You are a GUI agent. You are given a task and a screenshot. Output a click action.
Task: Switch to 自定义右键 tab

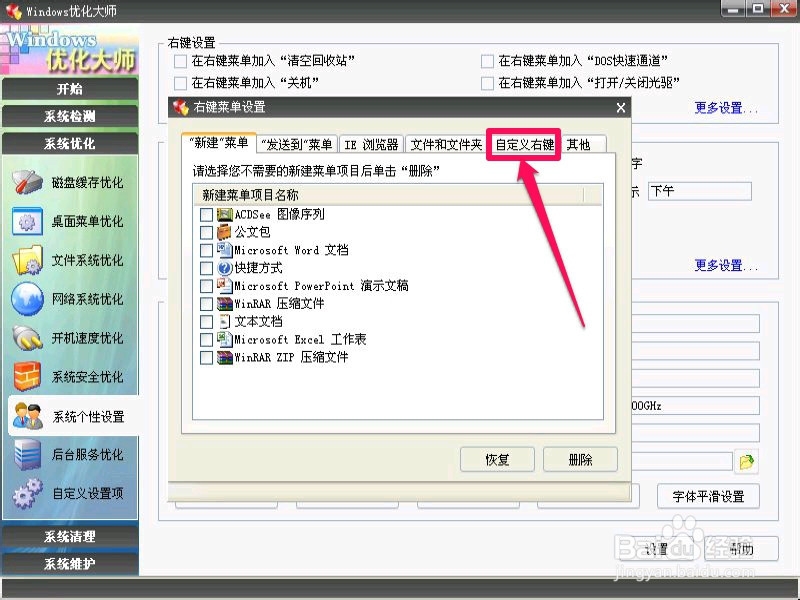524,144
